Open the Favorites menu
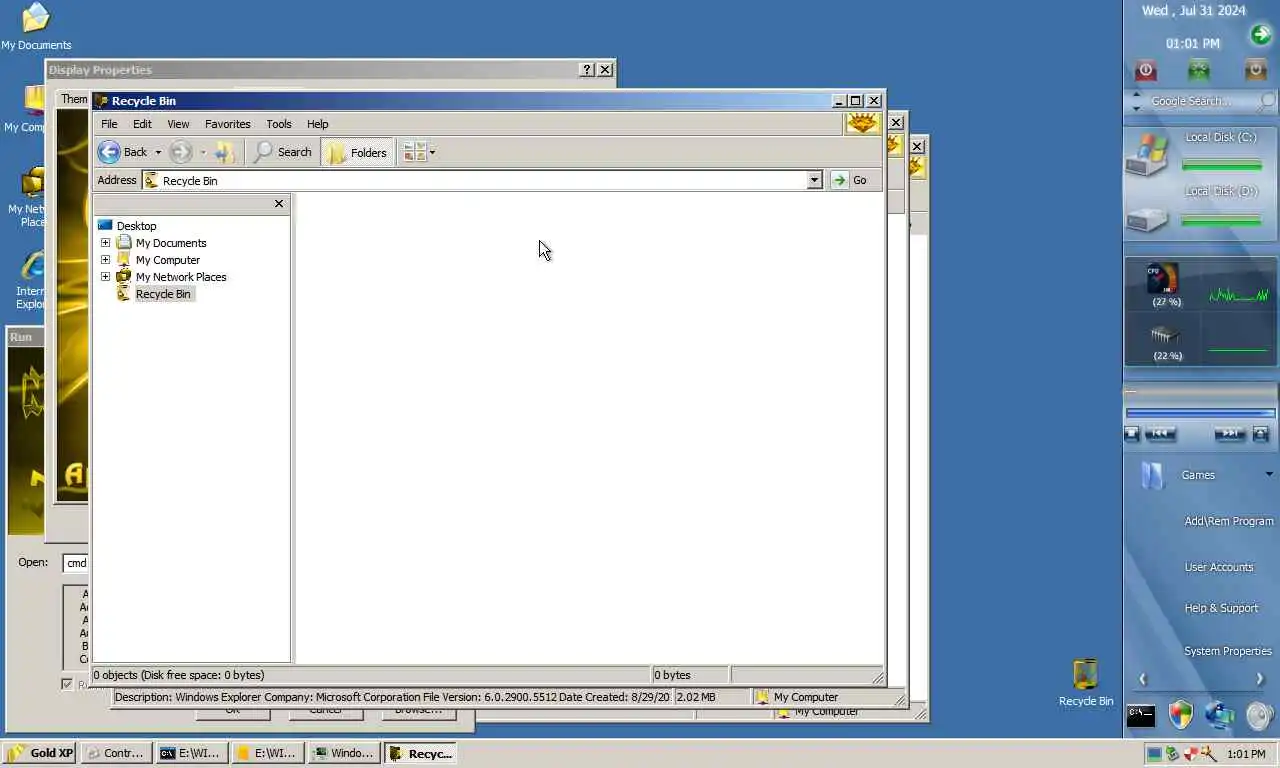The height and width of the screenshot is (768, 1280). (x=227, y=124)
